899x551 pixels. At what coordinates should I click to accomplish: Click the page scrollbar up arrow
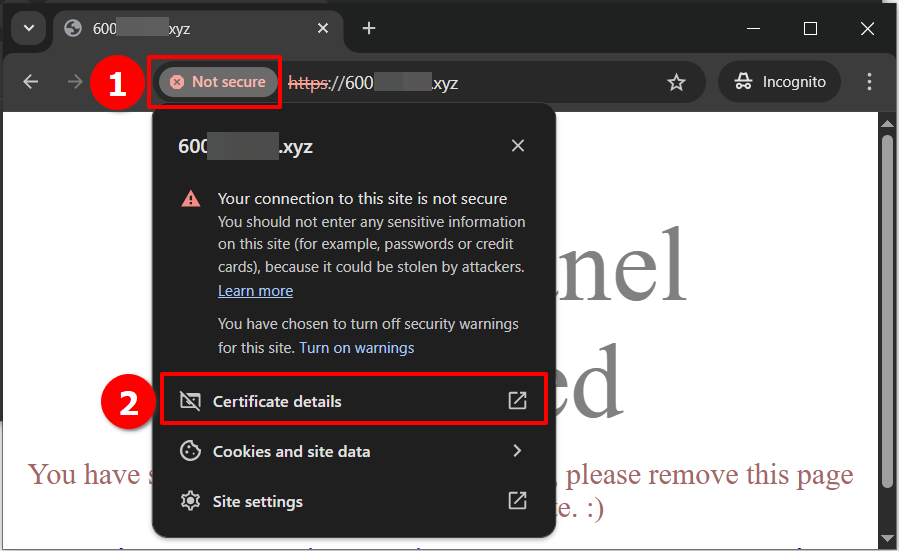pos(887,123)
